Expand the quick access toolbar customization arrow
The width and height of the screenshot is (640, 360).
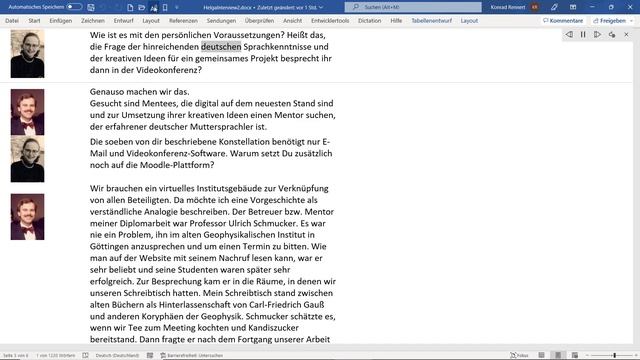[x=177, y=7]
